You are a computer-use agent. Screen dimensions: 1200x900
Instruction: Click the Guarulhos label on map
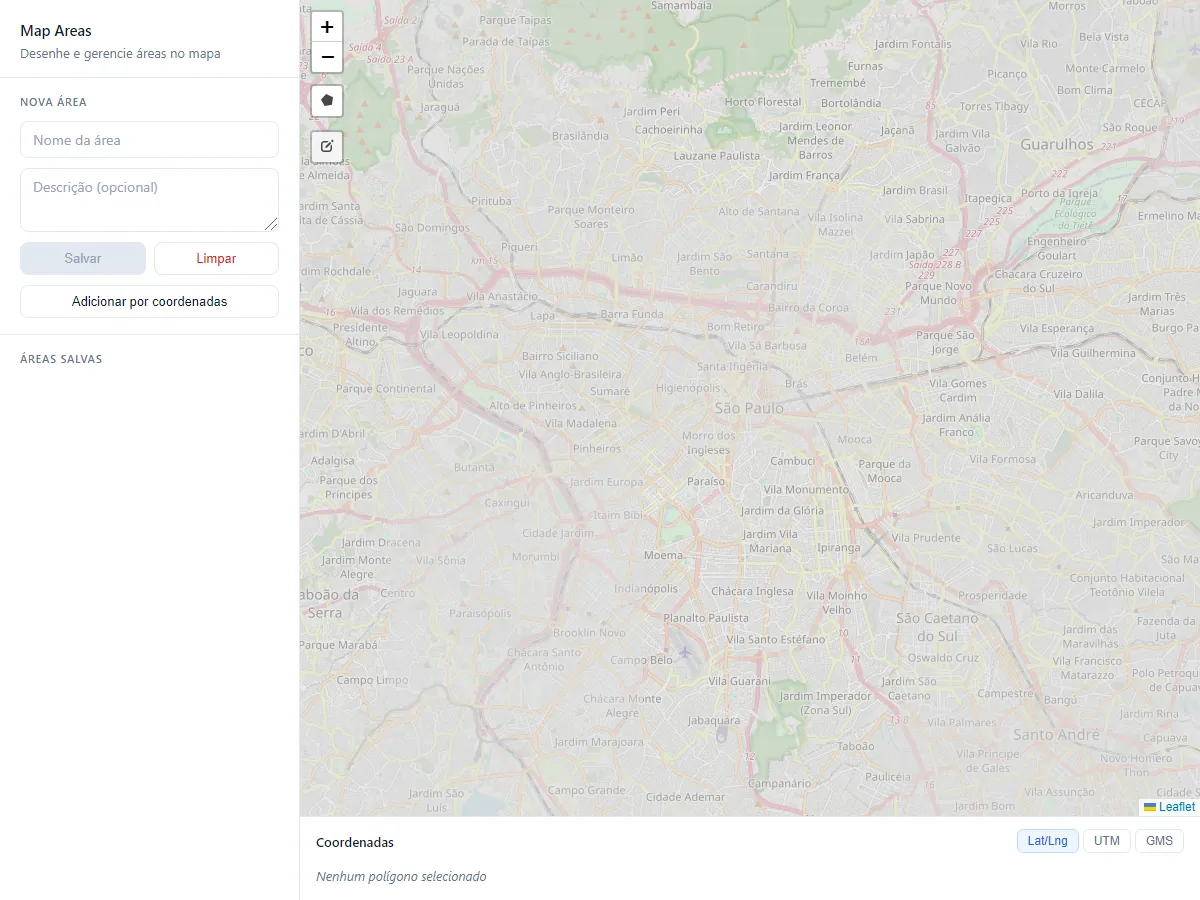tap(1057, 144)
